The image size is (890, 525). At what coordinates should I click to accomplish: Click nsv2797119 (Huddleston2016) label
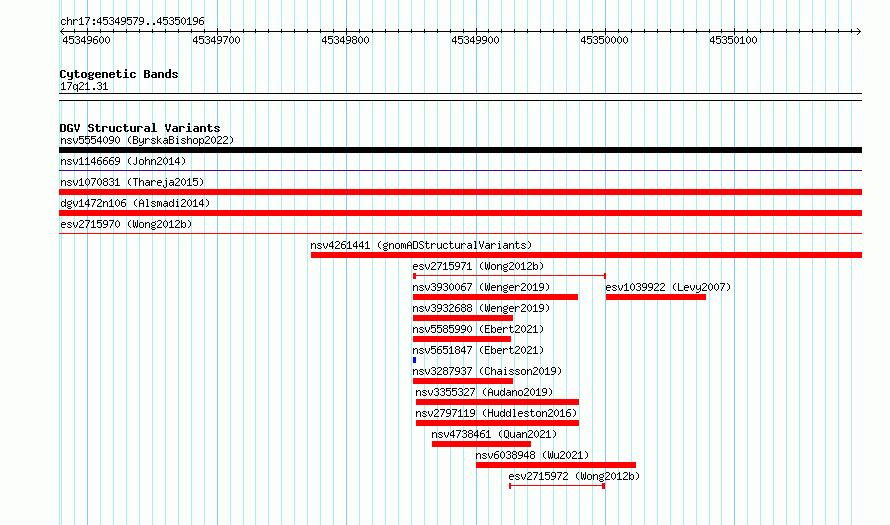point(496,413)
